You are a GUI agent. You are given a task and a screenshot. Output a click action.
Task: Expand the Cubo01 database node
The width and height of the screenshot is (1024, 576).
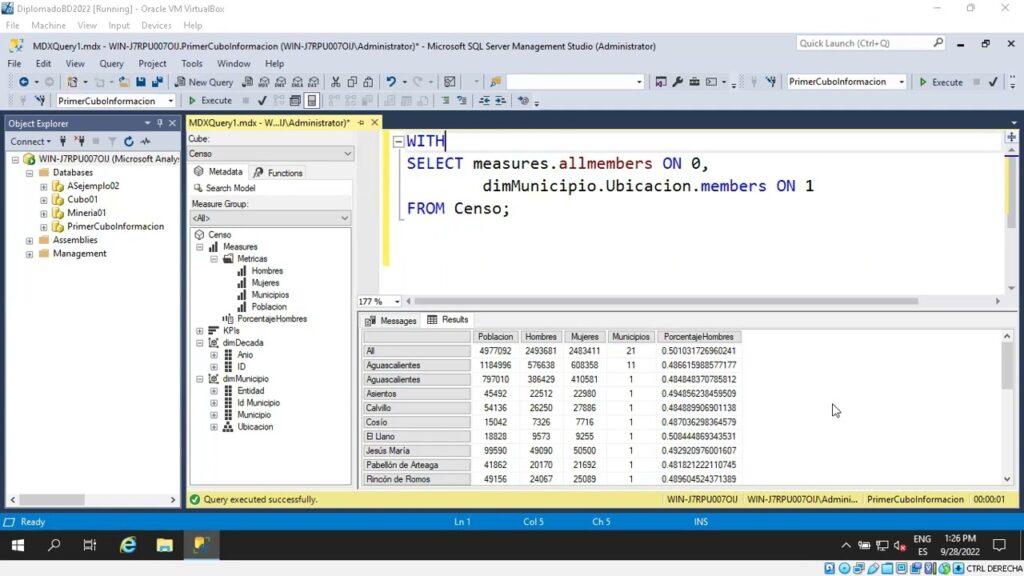tap(44, 199)
